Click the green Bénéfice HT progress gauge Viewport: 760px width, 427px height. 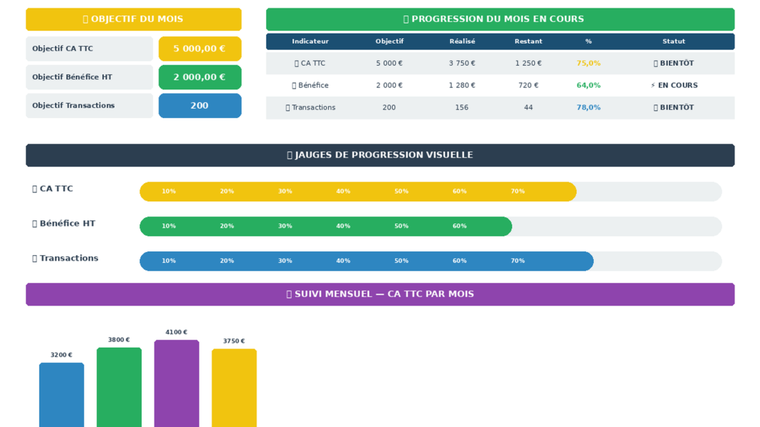point(325,227)
